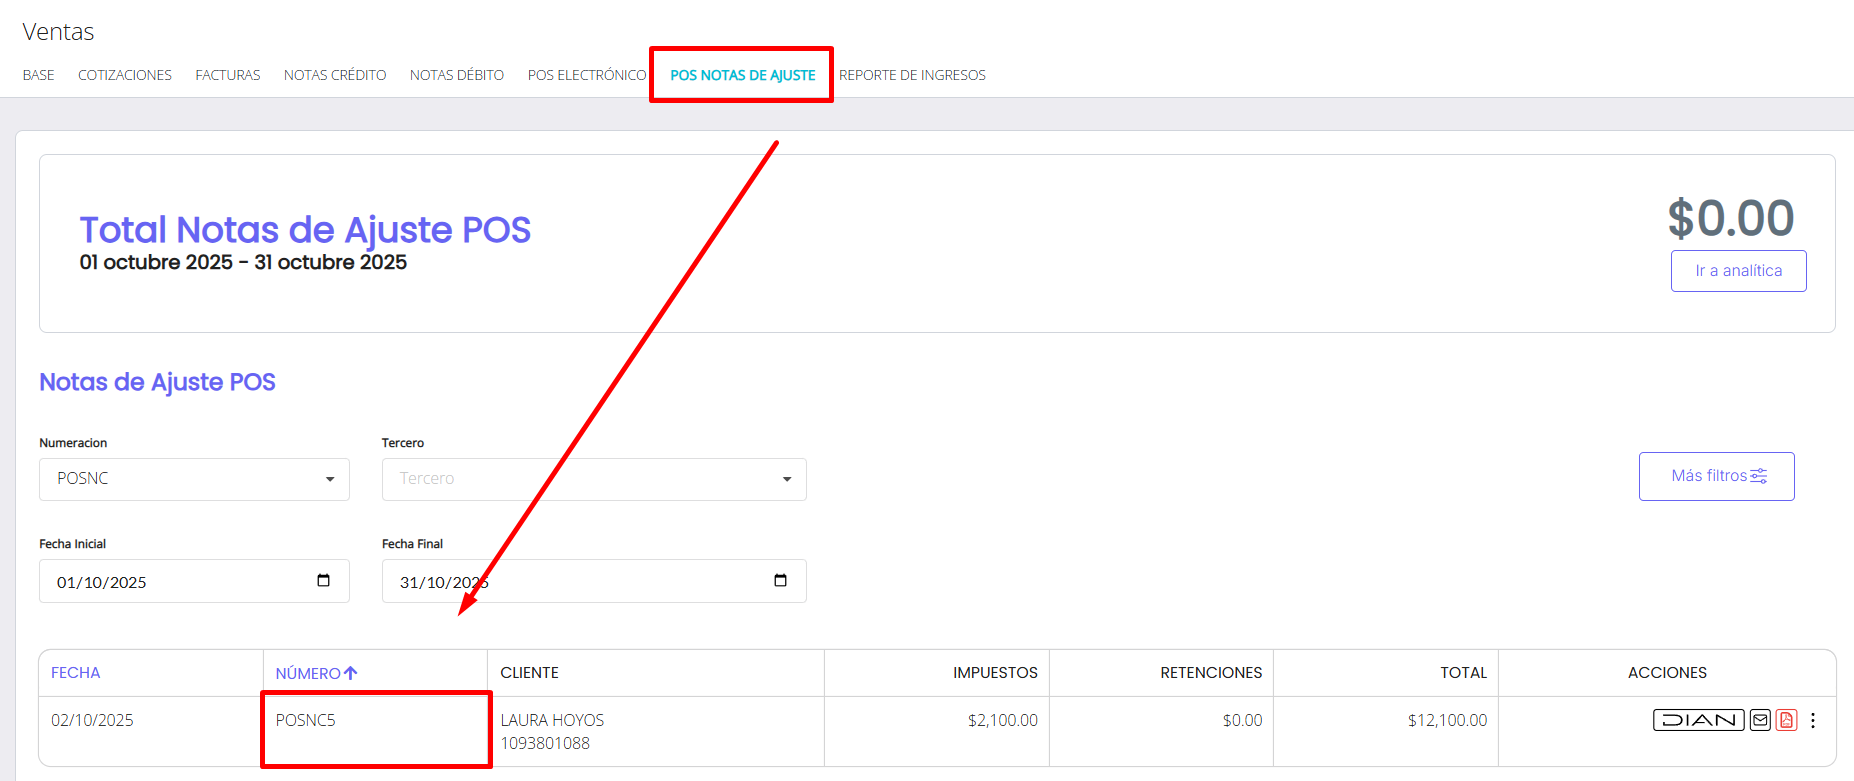Select the POS ELECTRÓNICO tab

tap(587, 75)
